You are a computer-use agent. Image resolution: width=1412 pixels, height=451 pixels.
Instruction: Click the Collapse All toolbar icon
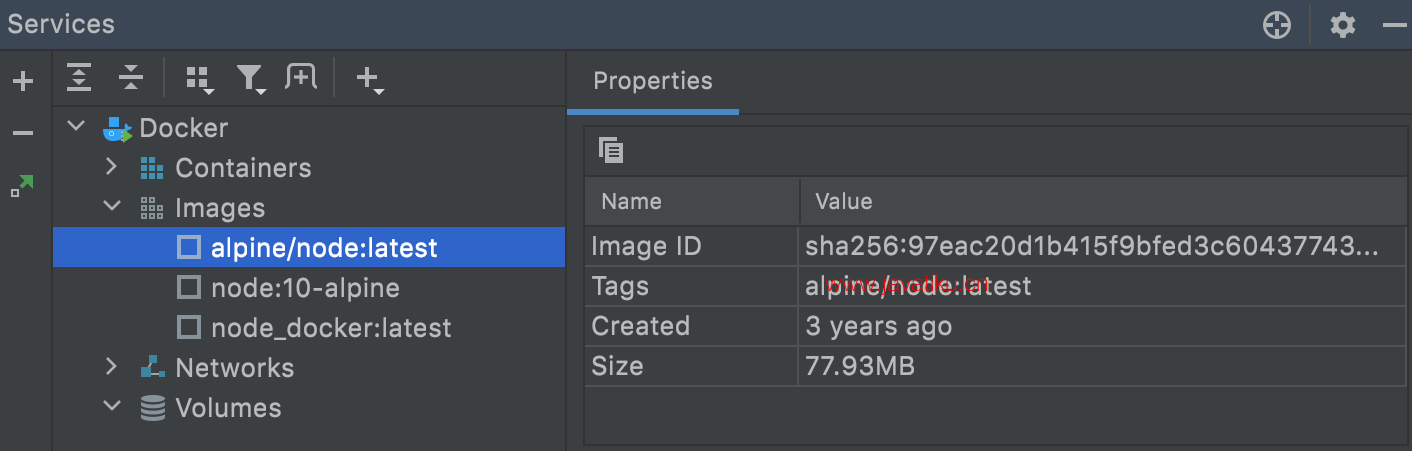pyautogui.click(x=131, y=77)
